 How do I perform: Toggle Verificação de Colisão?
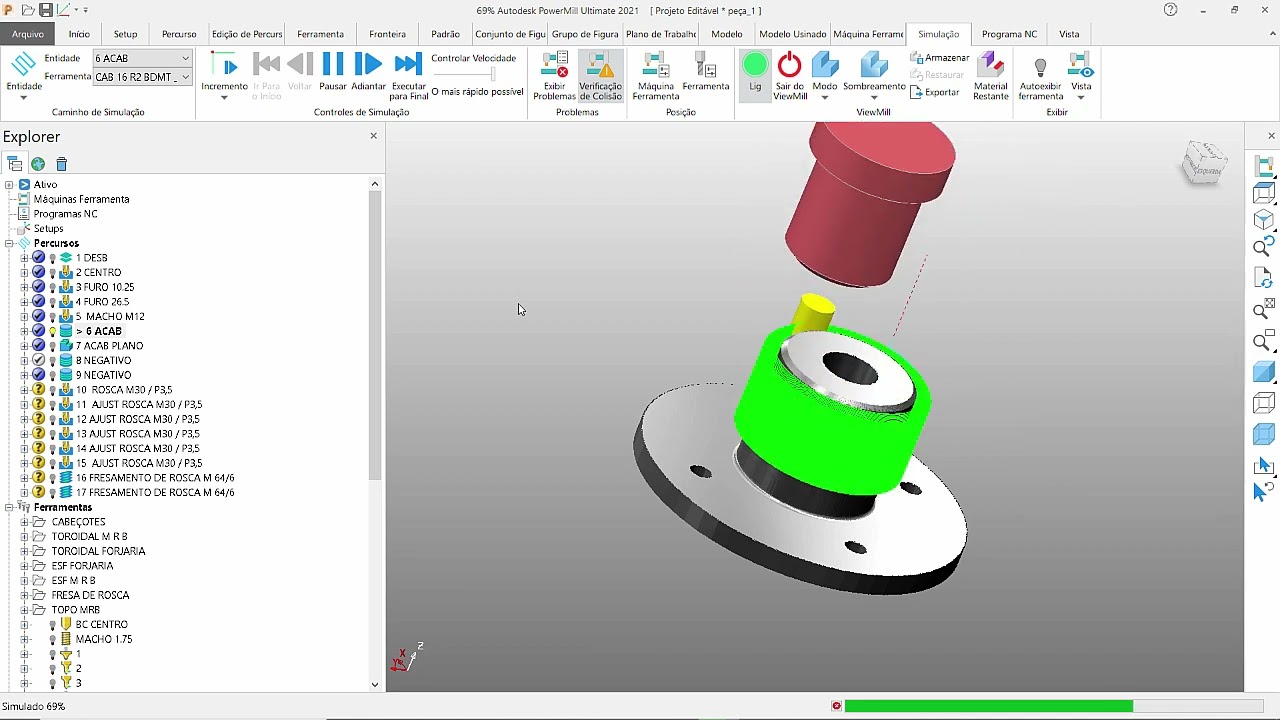point(600,76)
